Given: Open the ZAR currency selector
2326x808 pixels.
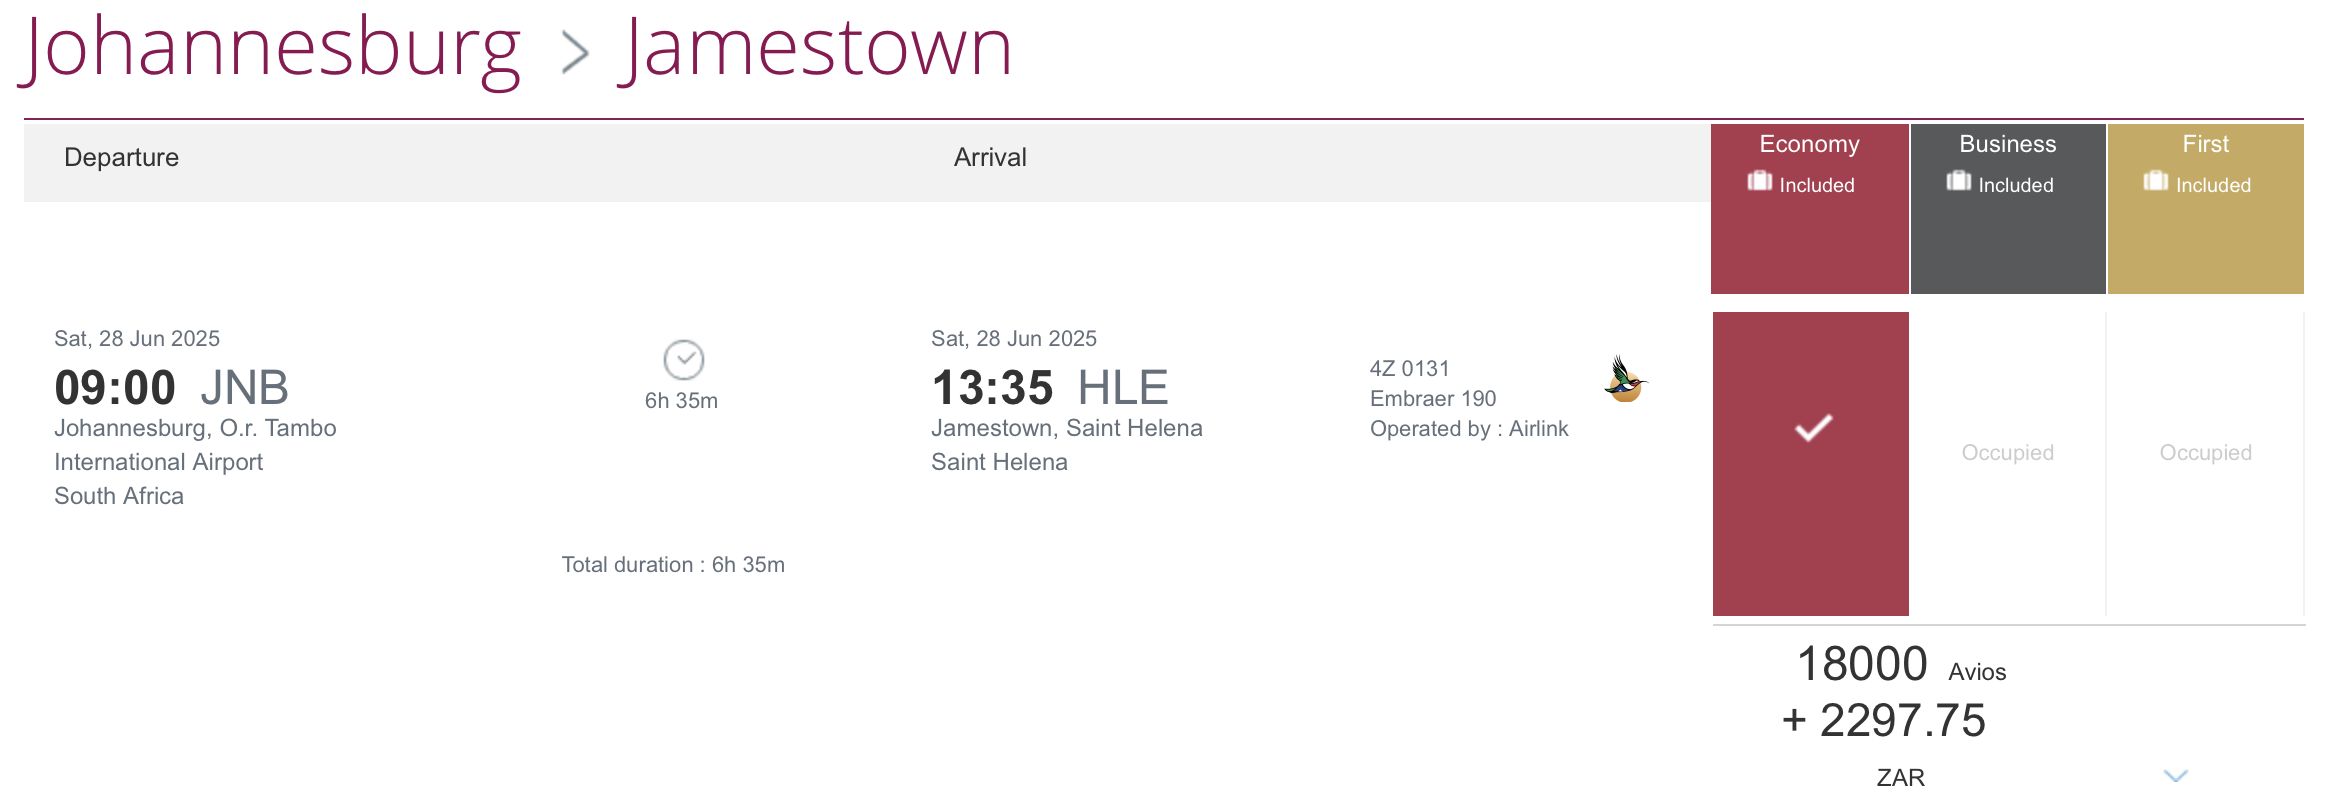Looking at the screenshot, I should 1900,778.
